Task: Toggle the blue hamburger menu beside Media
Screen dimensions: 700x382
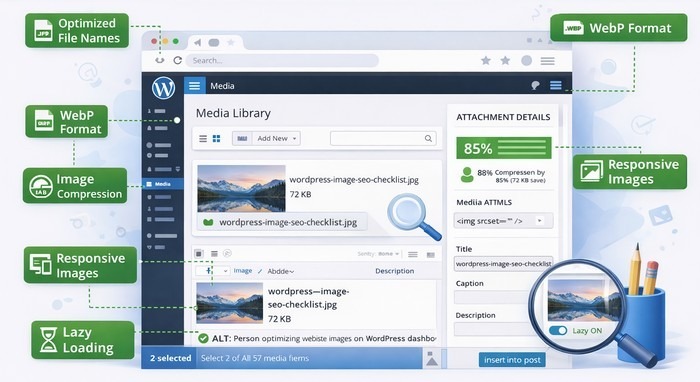Action: (x=194, y=85)
